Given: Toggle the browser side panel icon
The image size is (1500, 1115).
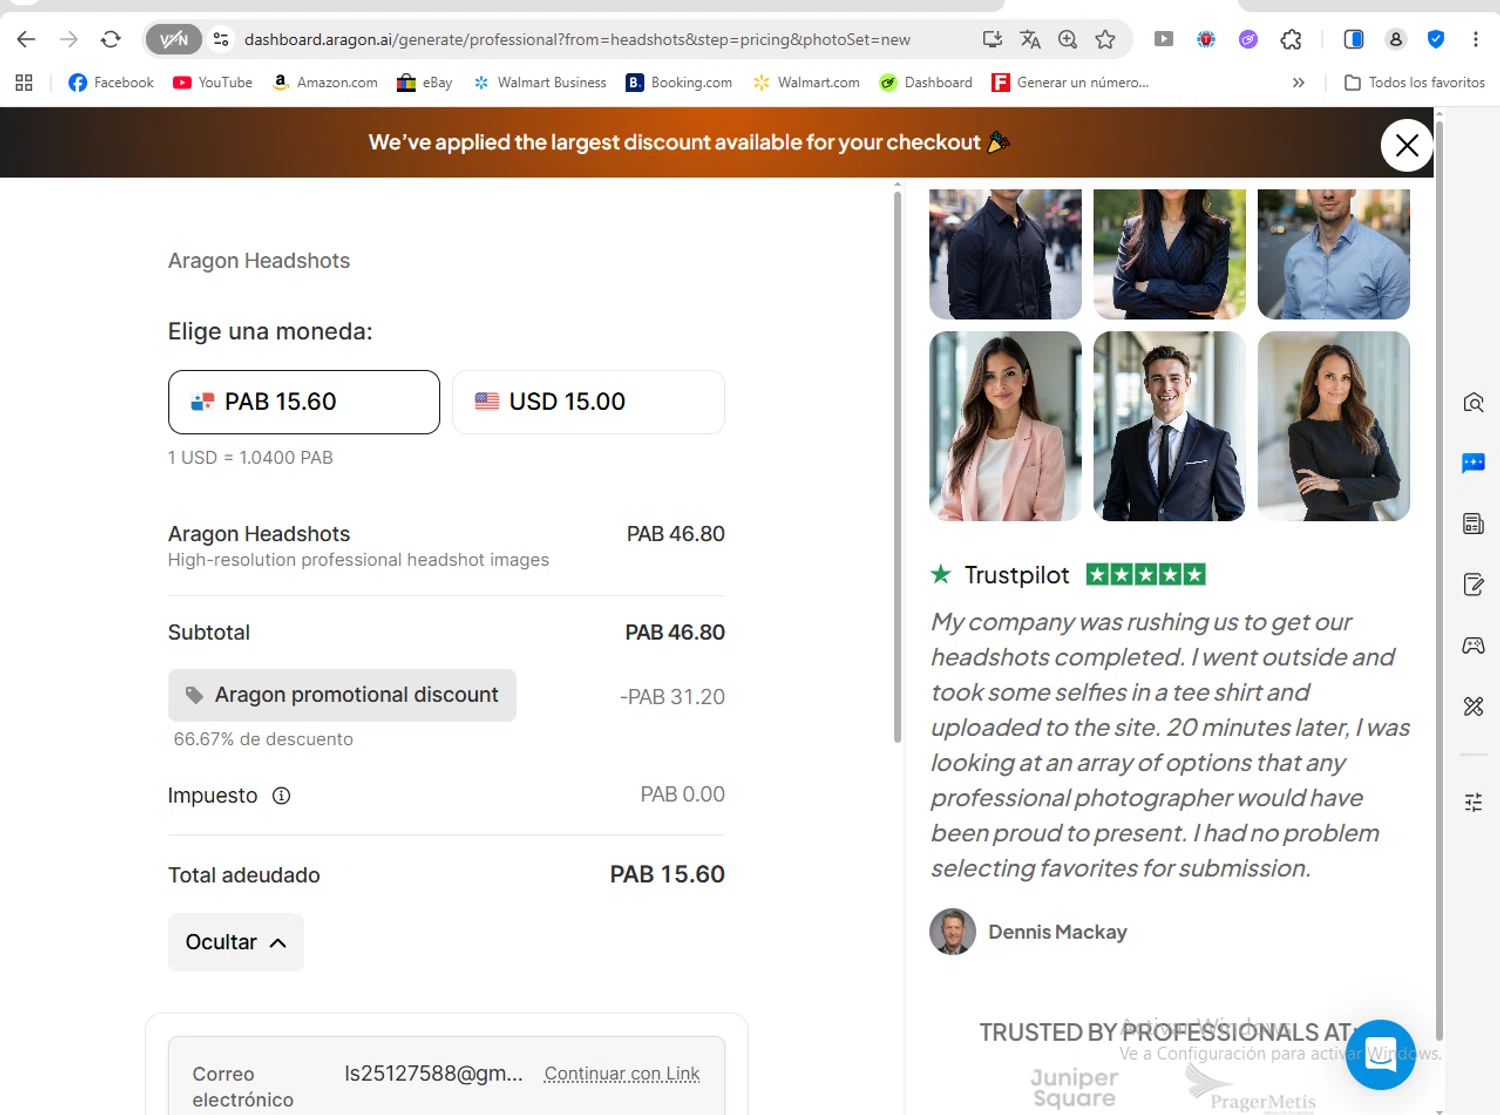Looking at the screenshot, I should tap(1353, 39).
